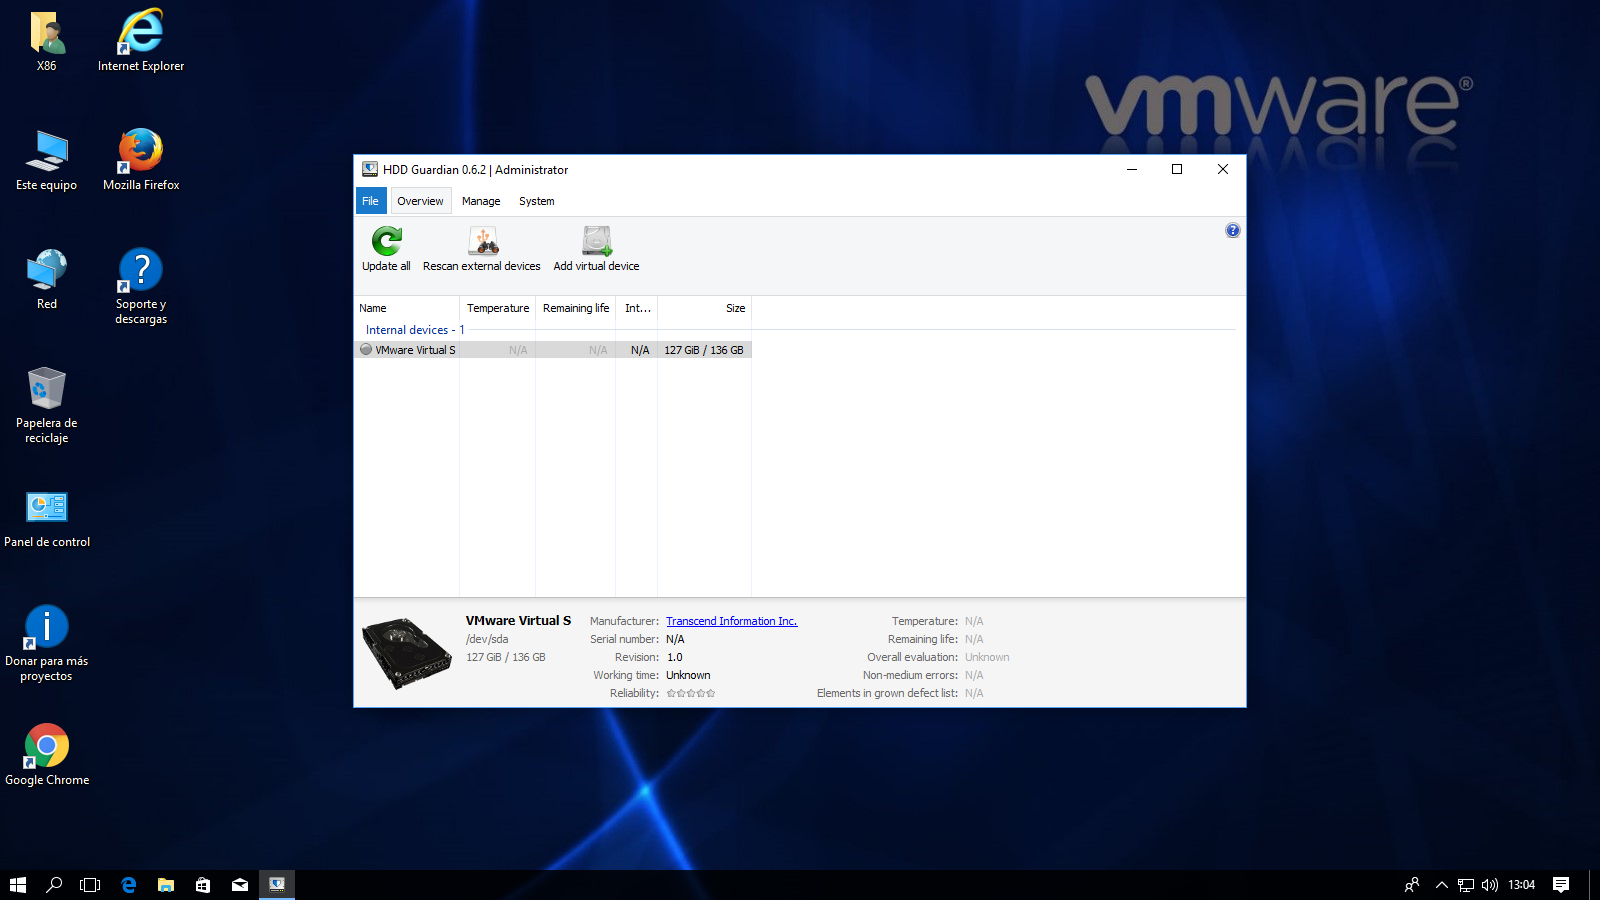
Task: Open the Mail icon on taskbar
Action: click(240, 884)
